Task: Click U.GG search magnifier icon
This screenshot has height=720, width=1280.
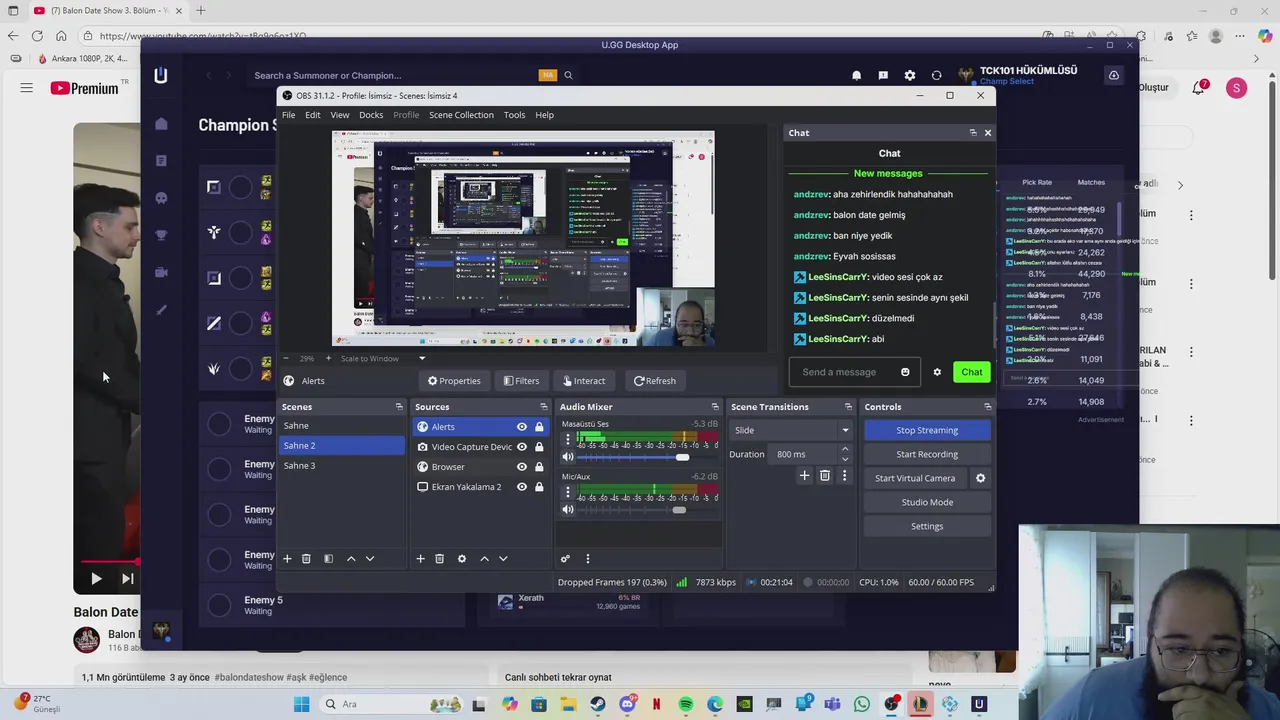Action: 568,75
